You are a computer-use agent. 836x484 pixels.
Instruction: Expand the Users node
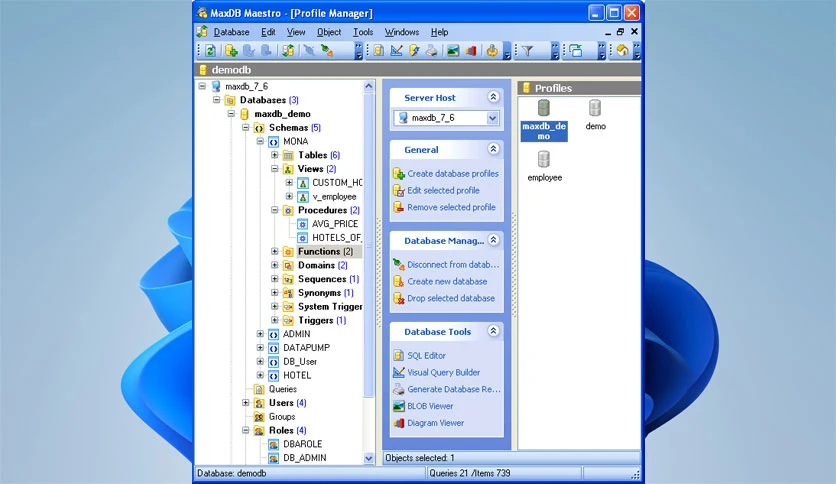pyautogui.click(x=246, y=403)
